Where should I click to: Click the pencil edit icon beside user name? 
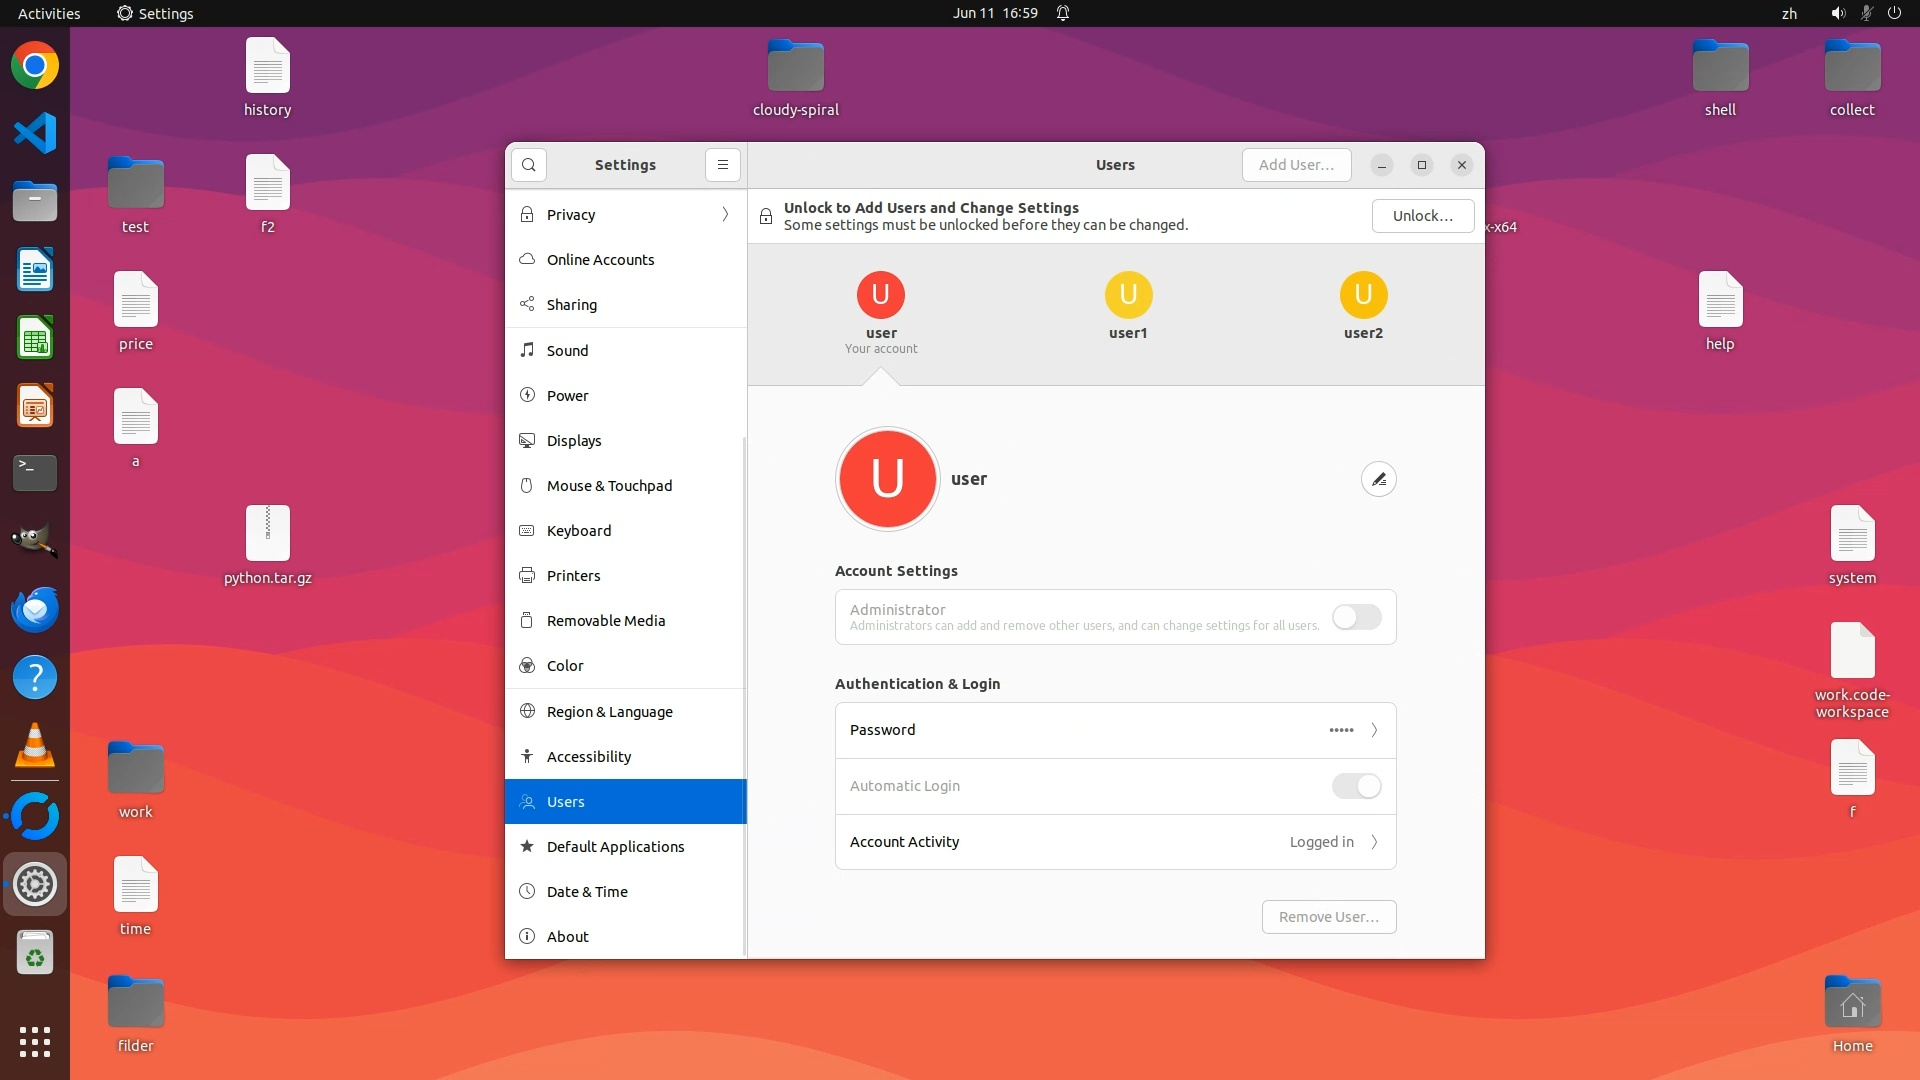coord(1378,479)
